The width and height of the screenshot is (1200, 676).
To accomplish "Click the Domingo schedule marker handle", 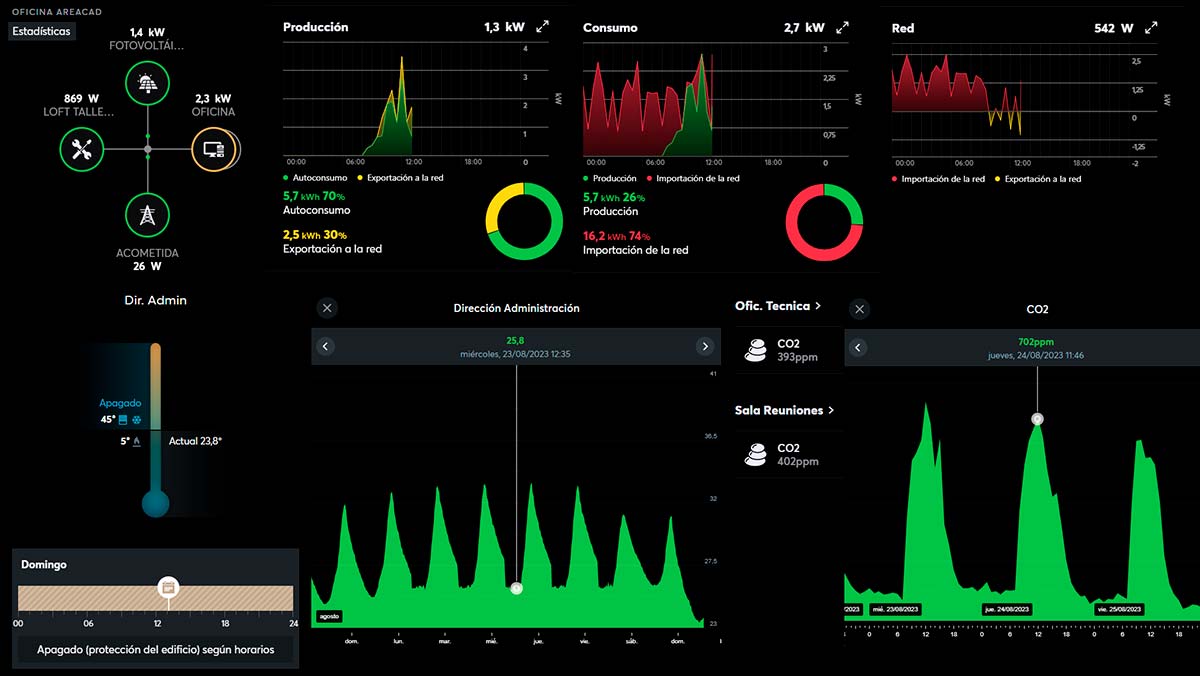I will point(168,587).
